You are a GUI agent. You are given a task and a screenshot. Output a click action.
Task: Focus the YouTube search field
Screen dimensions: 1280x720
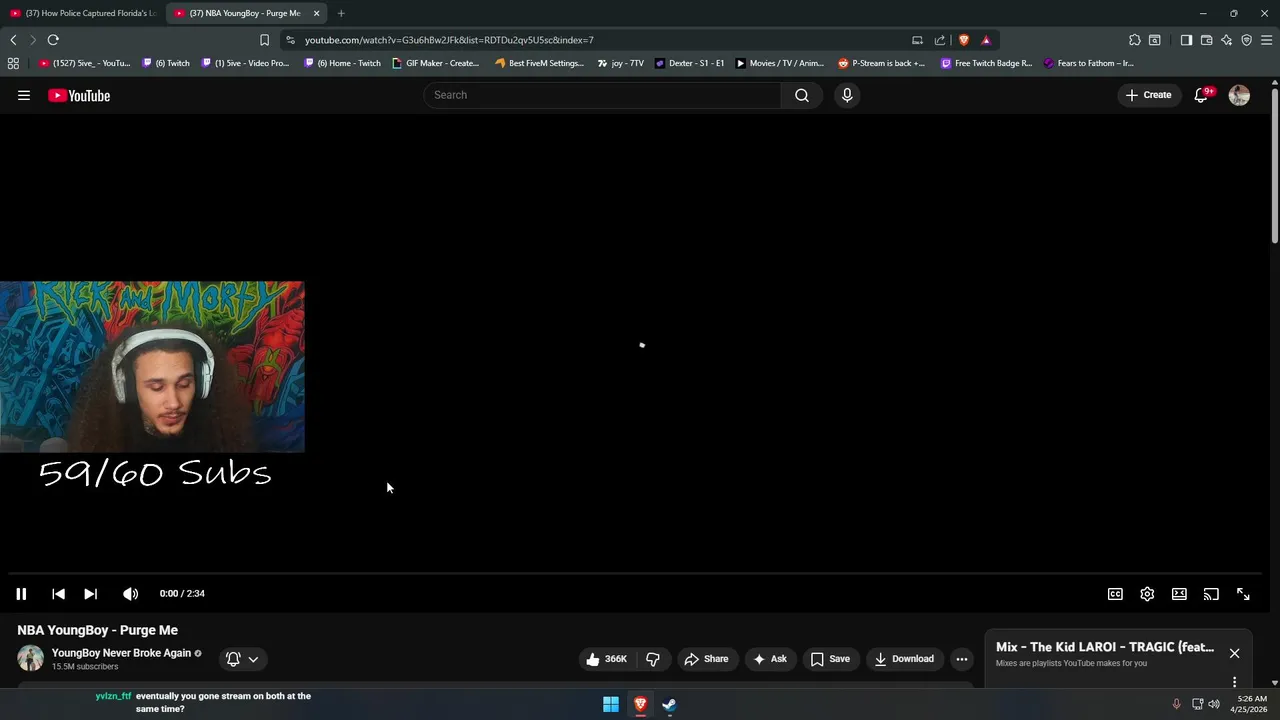click(x=603, y=95)
